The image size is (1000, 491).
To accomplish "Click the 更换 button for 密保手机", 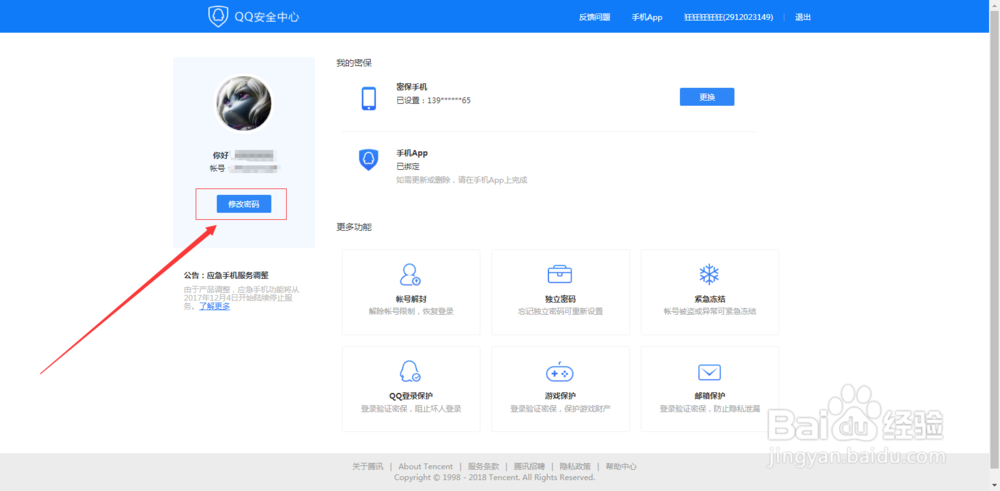I will pyautogui.click(x=707, y=97).
